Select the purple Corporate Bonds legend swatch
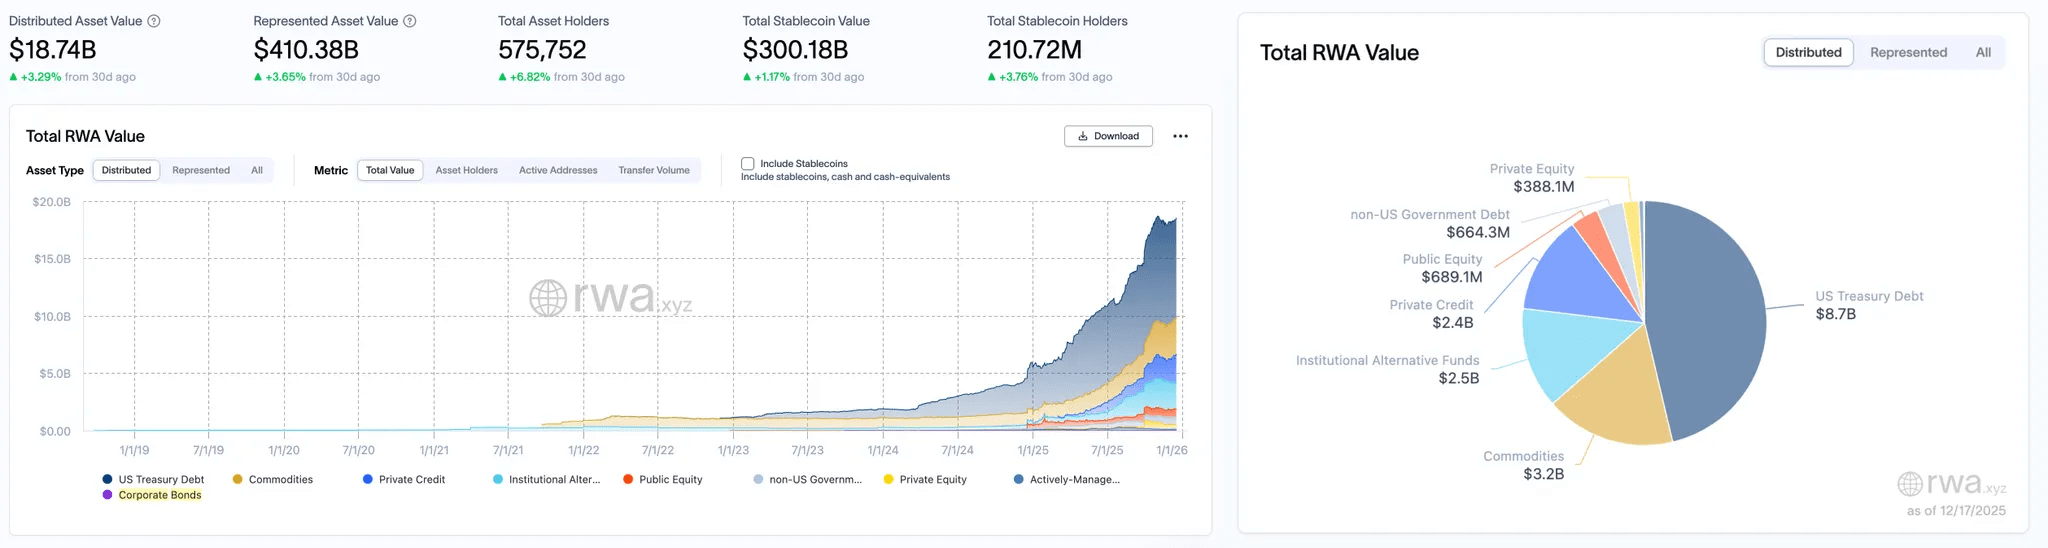2048x548 pixels. (108, 495)
